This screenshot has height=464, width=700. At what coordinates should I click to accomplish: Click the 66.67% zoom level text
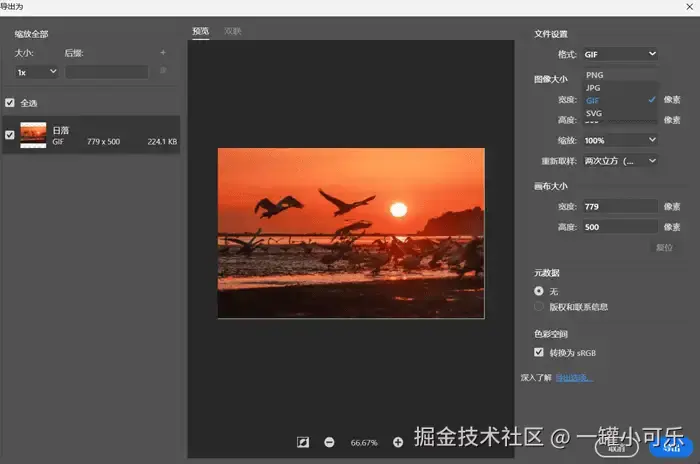[x=364, y=443]
